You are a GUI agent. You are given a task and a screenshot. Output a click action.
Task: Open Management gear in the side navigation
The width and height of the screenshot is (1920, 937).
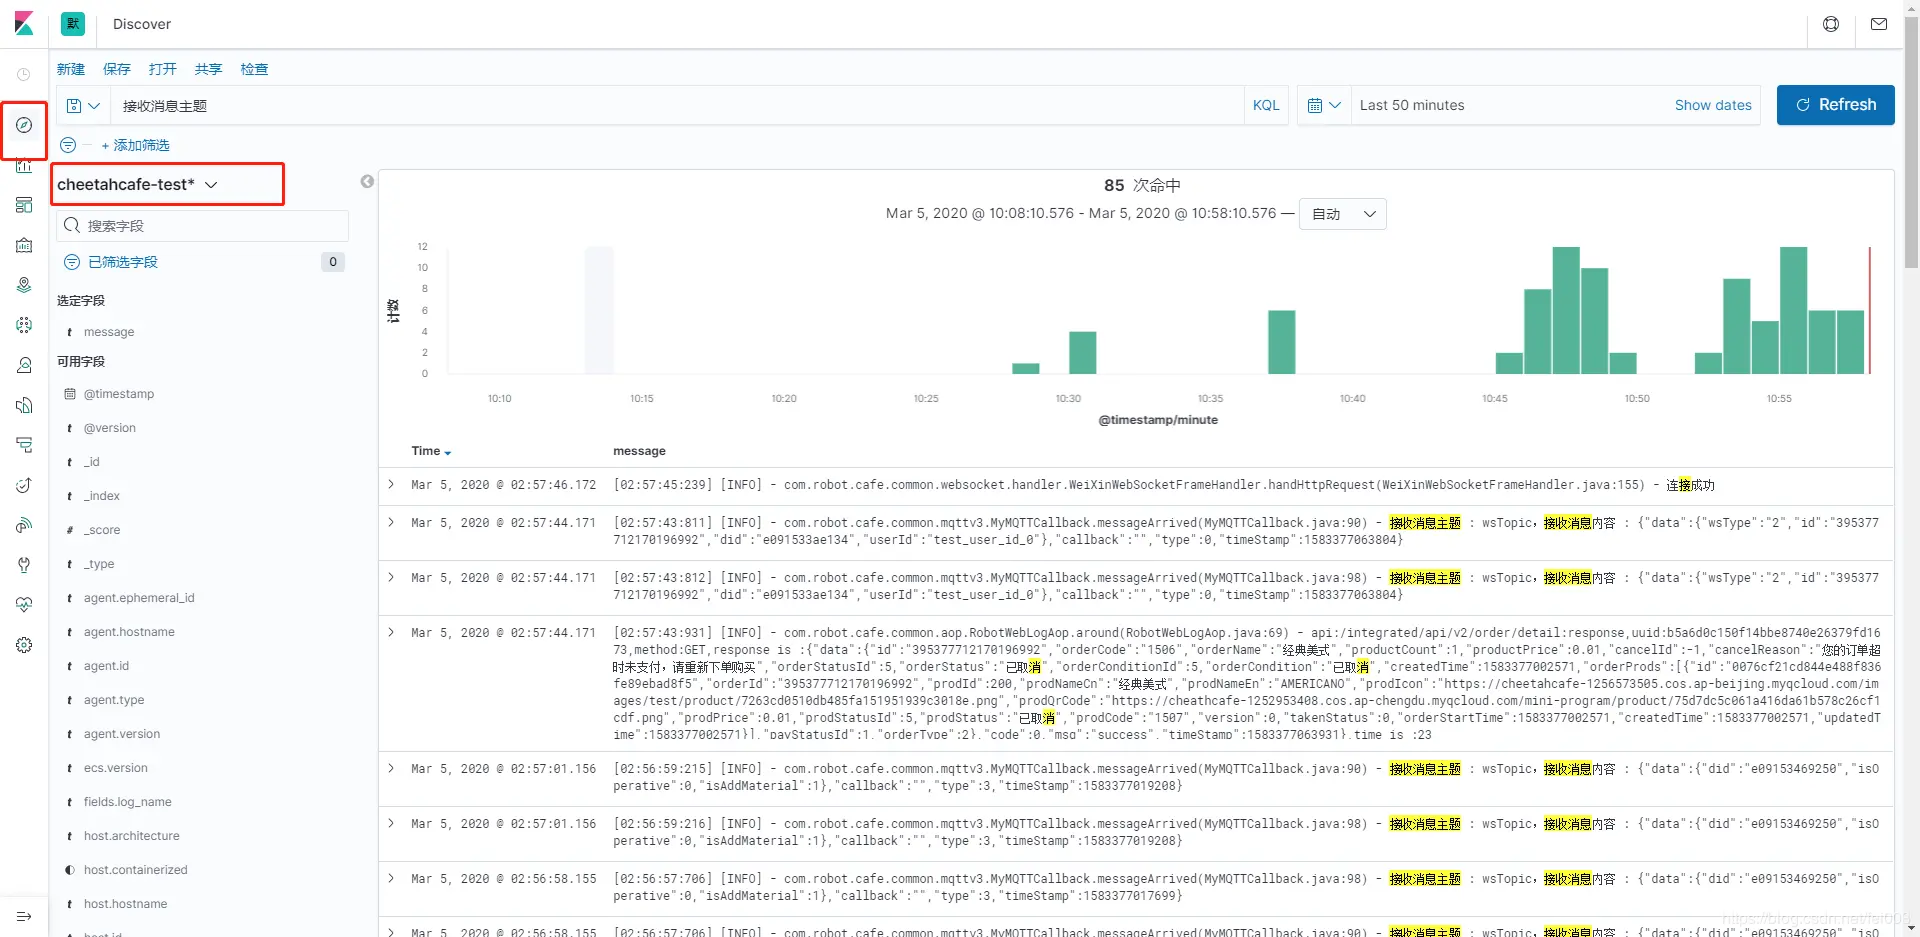point(24,645)
